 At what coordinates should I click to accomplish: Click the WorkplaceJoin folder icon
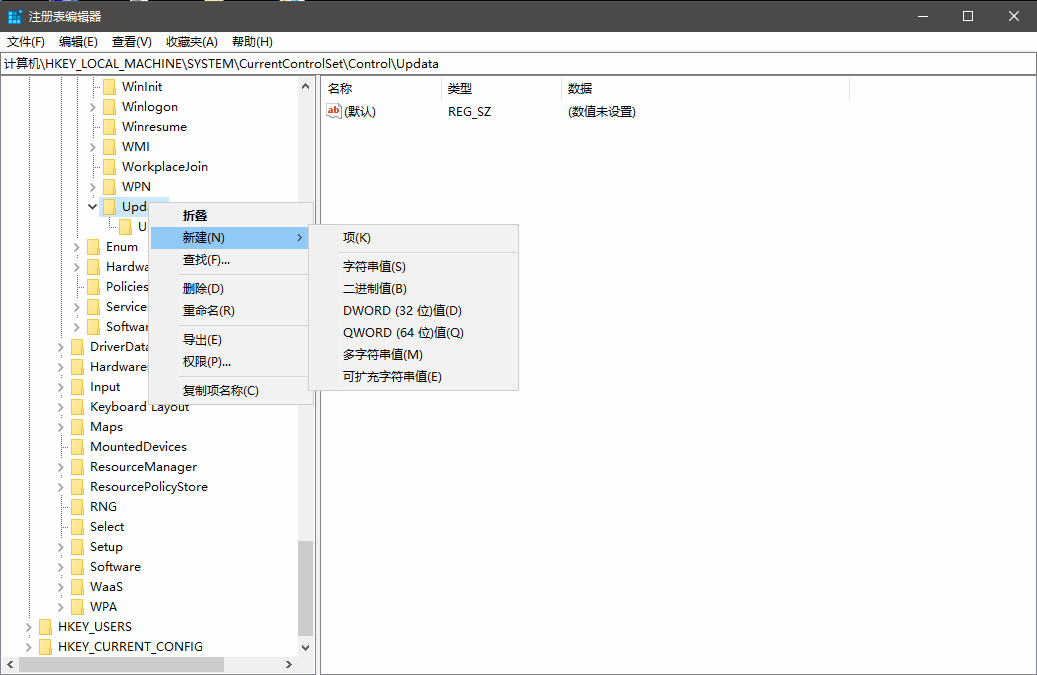point(110,167)
